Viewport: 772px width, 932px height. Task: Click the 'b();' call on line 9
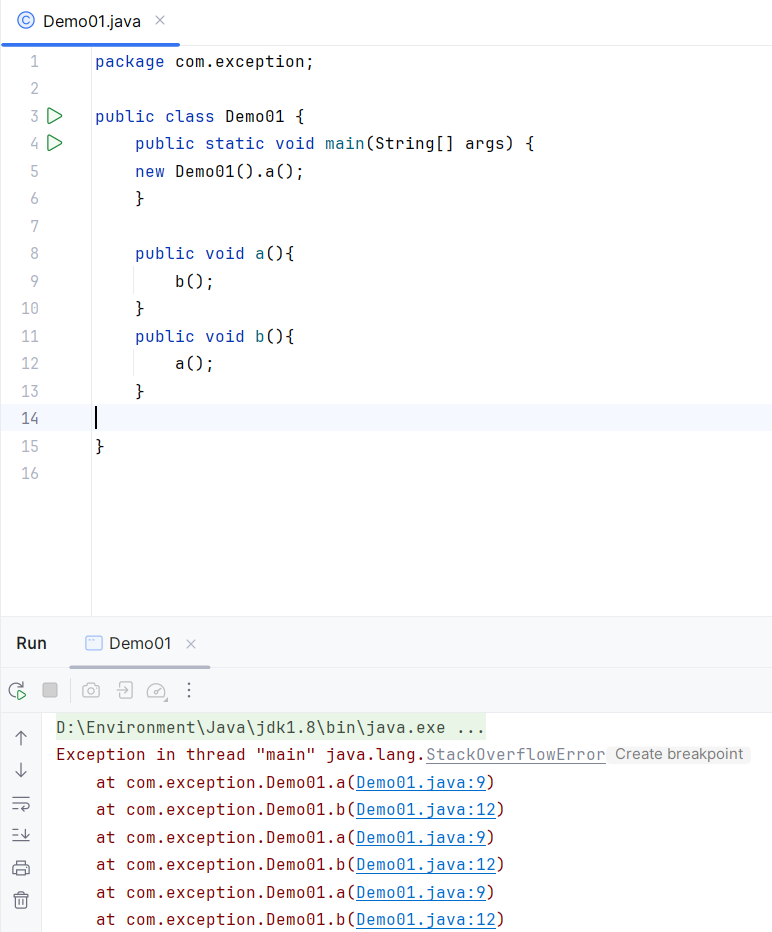(x=194, y=281)
